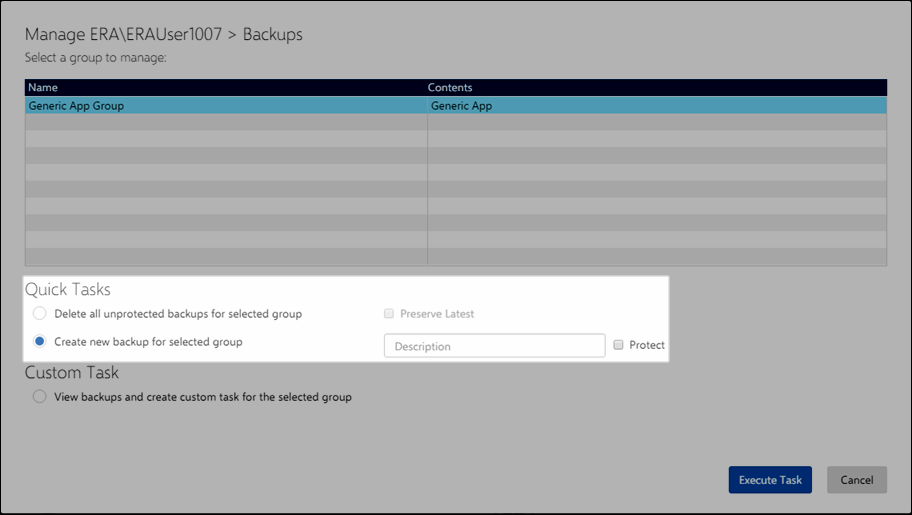Click the last empty row in the group table

(226, 257)
